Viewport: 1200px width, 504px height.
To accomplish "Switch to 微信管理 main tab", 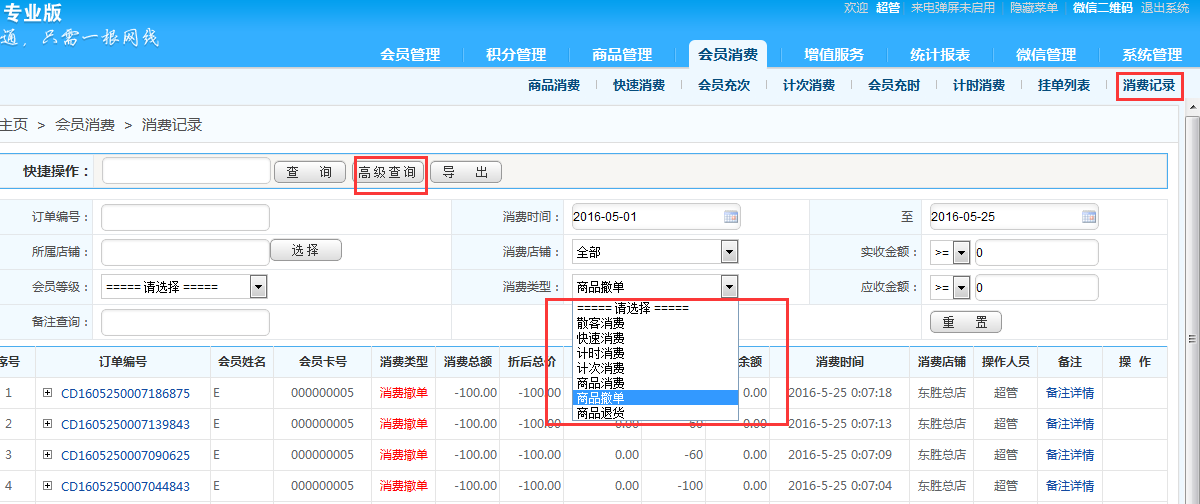I will tap(1046, 55).
